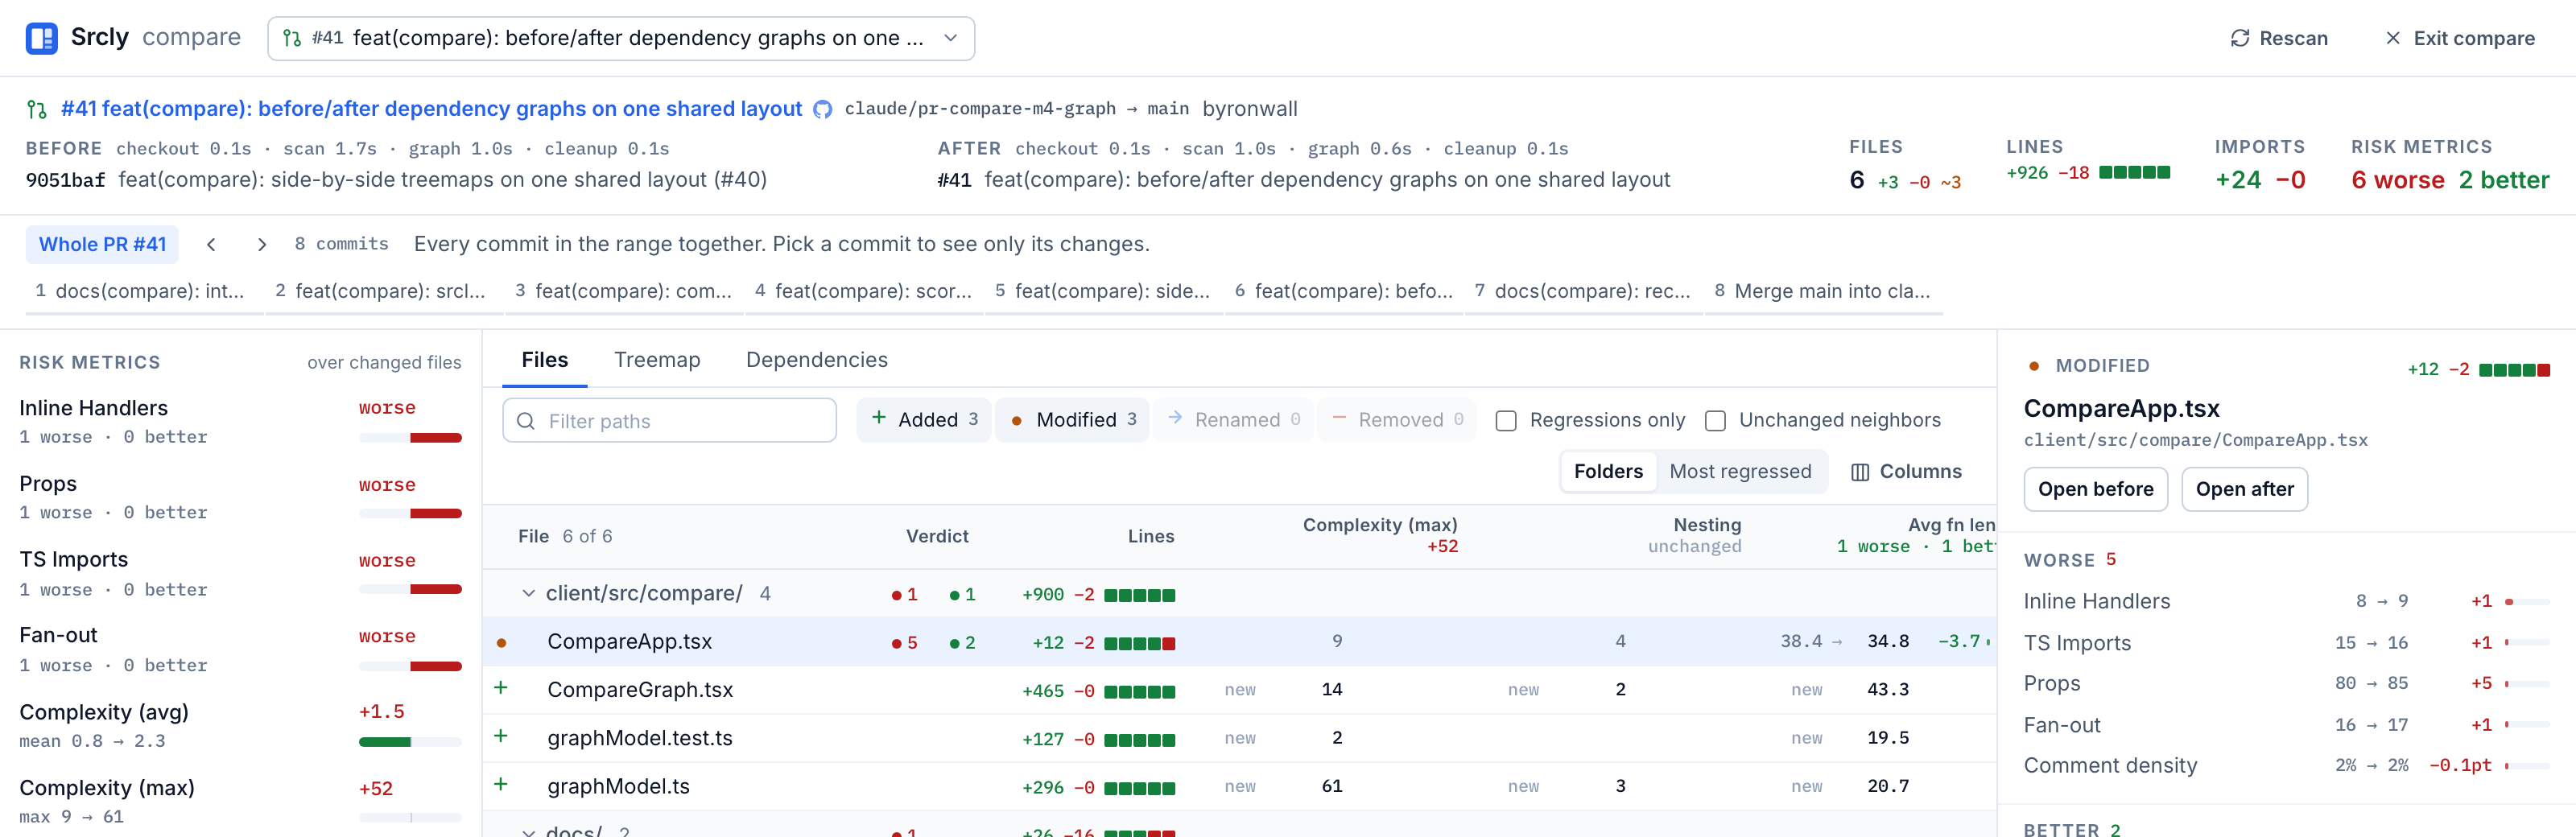Image resolution: width=2576 pixels, height=837 pixels.
Task: Click the plus icon on the graphModel.ts row
Action: tap(501, 784)
